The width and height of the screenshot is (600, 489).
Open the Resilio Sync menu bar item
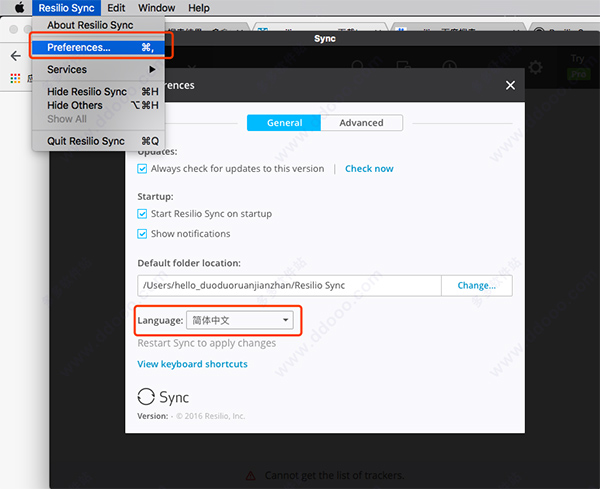[x=66, y=8]
